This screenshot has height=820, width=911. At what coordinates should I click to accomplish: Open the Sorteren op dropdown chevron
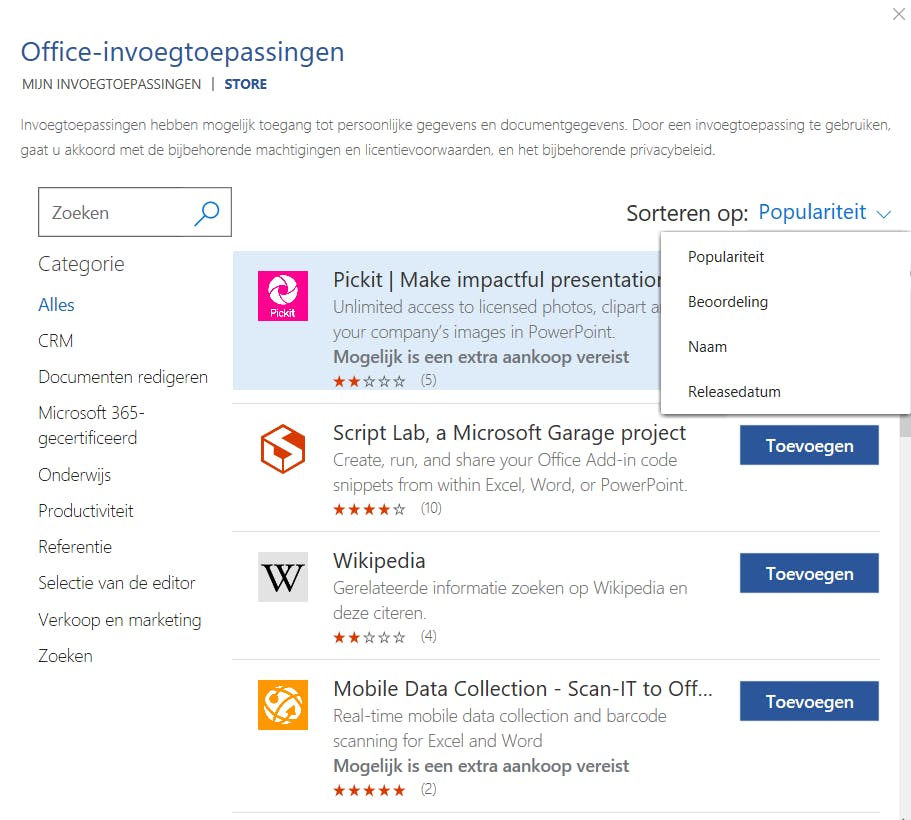click(x=883, y=213)
